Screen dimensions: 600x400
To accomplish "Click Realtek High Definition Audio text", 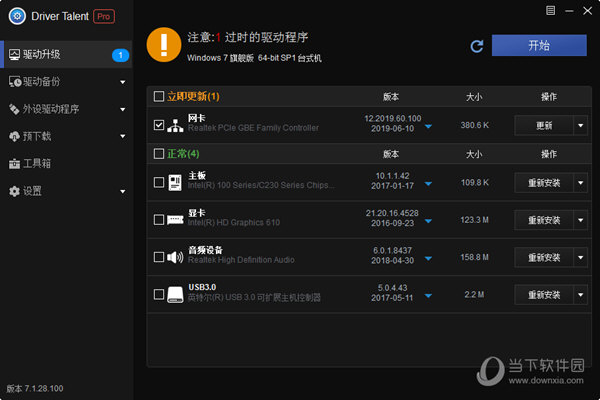I will [241, 260].
